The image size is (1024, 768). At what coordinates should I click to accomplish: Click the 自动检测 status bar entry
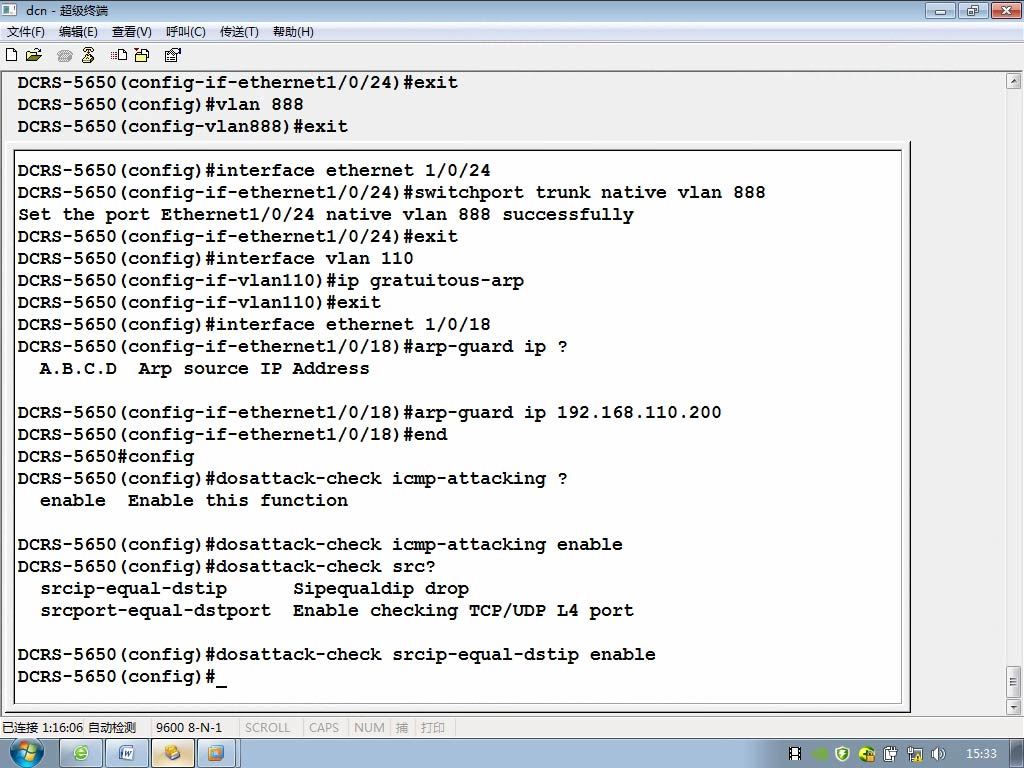click(x=112, y=727)
